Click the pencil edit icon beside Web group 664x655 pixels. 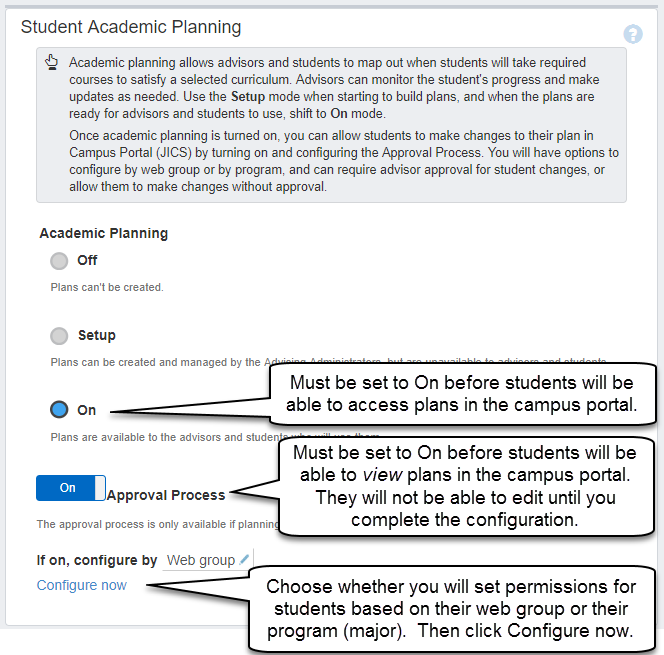(x=245, y=560)
